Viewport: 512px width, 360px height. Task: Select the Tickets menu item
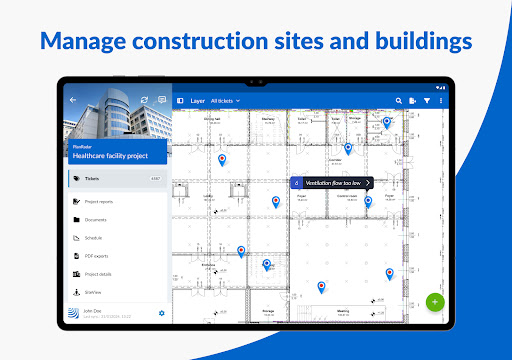117,179
